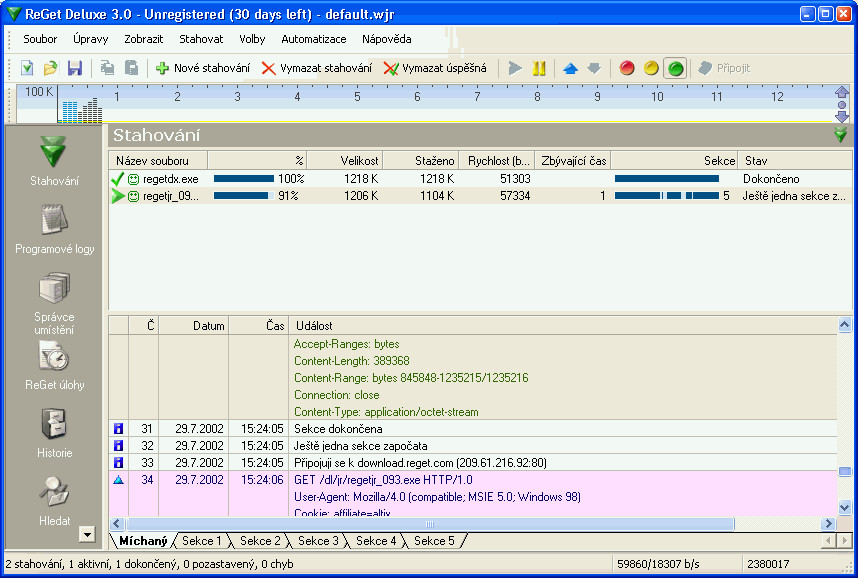The width and height of the screenshot is (858, 578).
Task: Click up arrow on speed graph panel
Action: [842, 91]
